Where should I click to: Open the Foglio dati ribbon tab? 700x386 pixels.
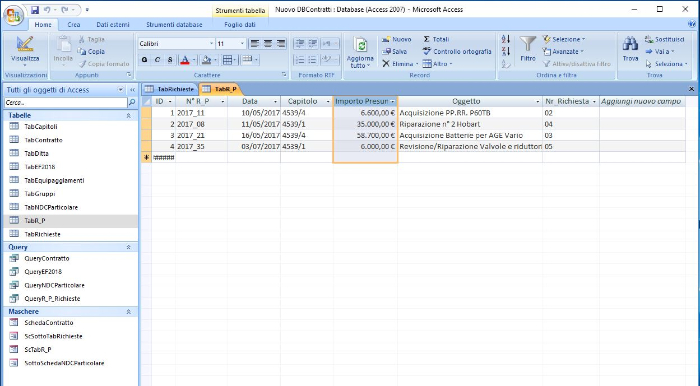coord(240,25)
